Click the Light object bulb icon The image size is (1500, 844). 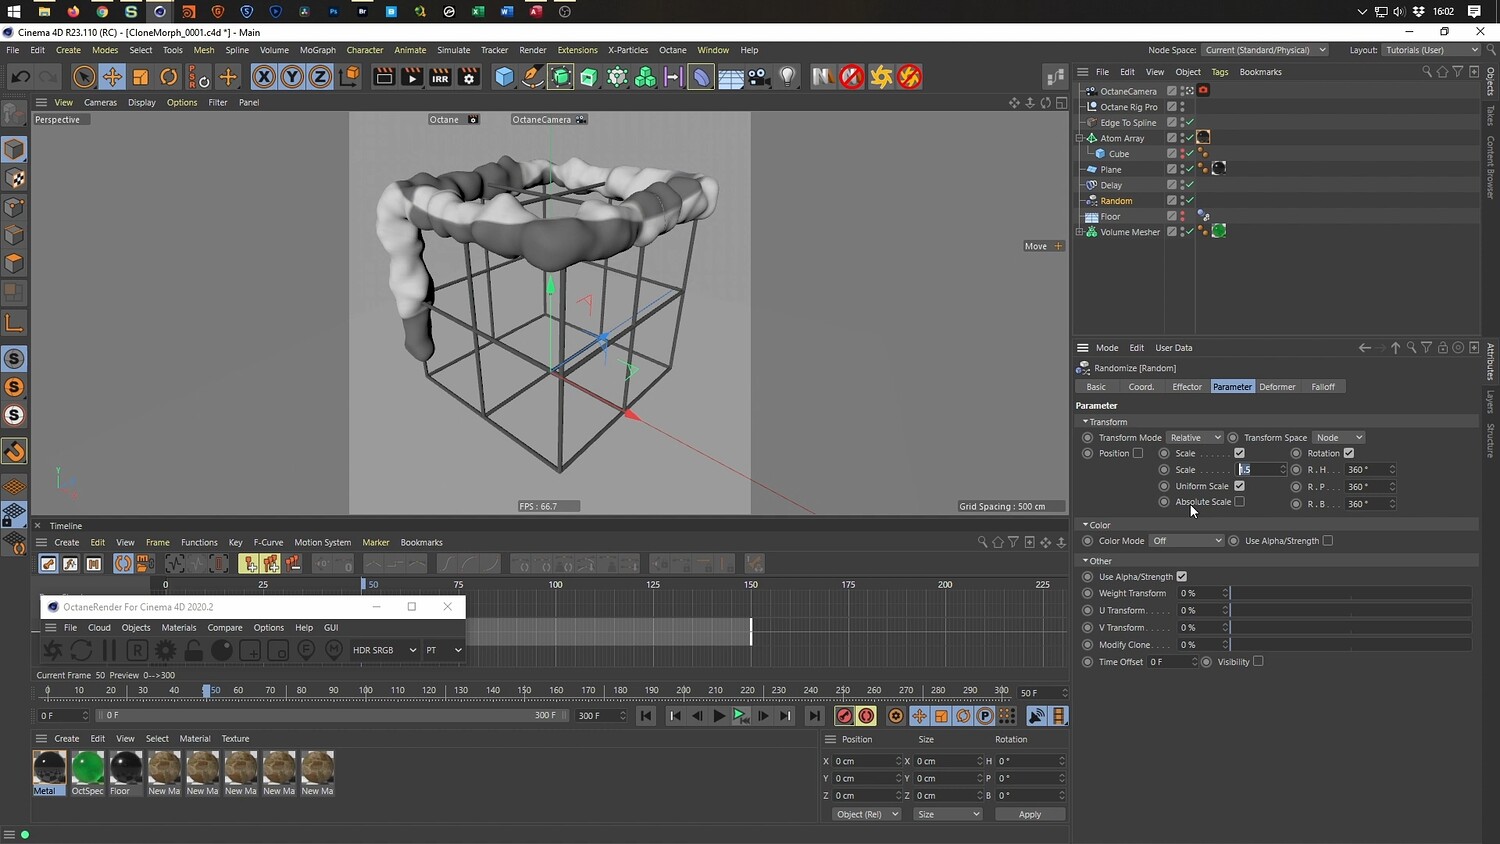tap(788, 77)
